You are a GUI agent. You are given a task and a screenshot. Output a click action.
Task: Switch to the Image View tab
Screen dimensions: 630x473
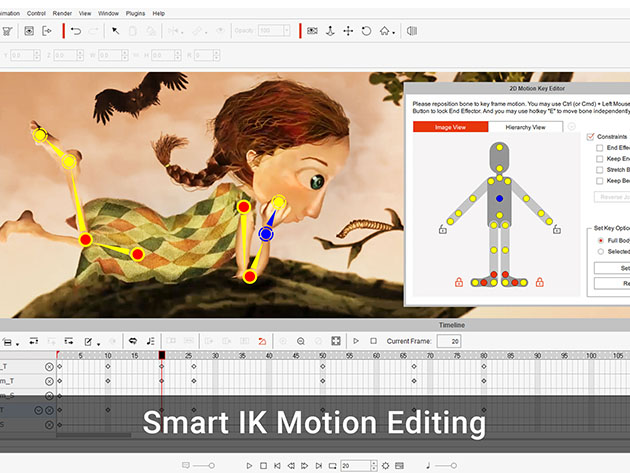(450, 127)
